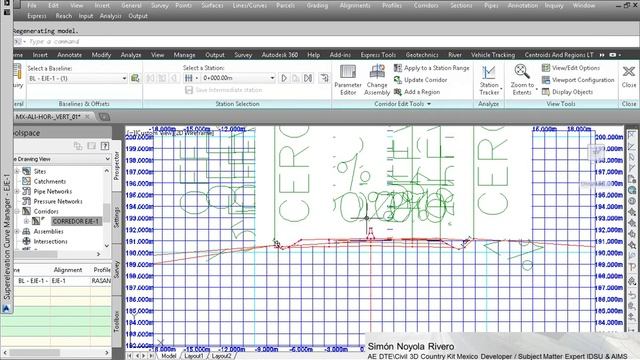Expand the Assemblies tree node

17,231
